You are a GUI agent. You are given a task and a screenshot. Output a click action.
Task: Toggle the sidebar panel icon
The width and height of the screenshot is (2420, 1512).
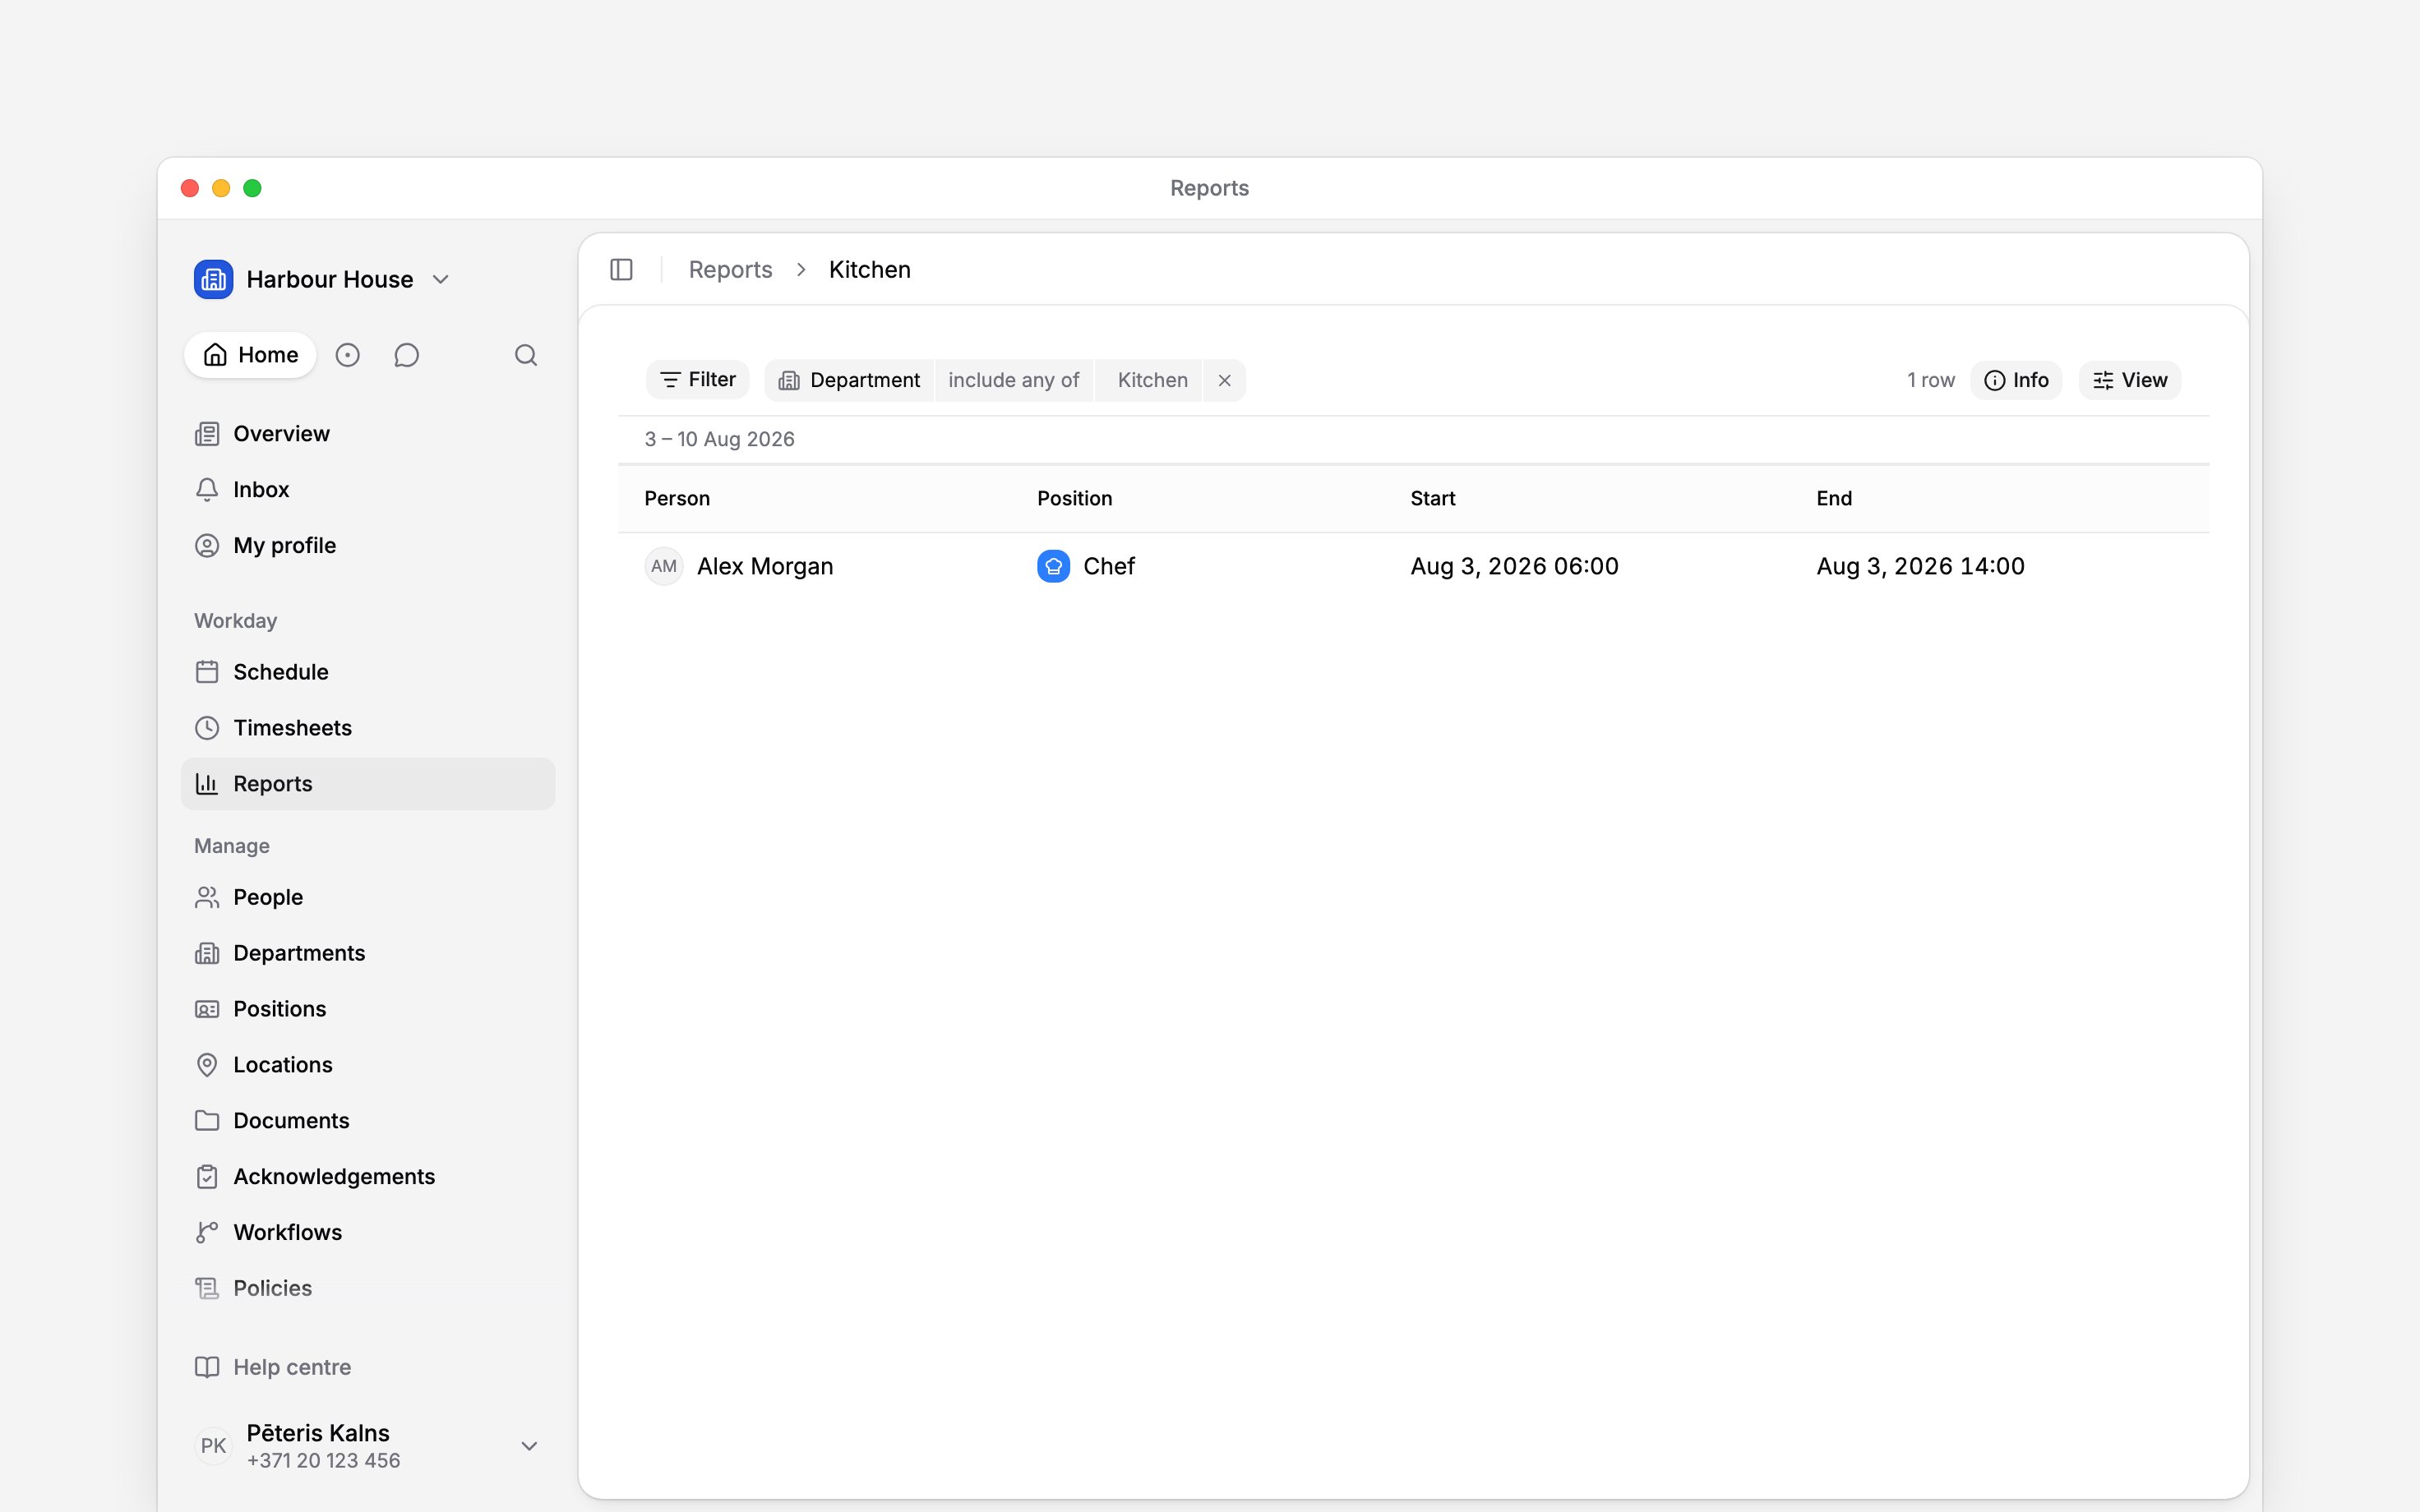(621, 270)
